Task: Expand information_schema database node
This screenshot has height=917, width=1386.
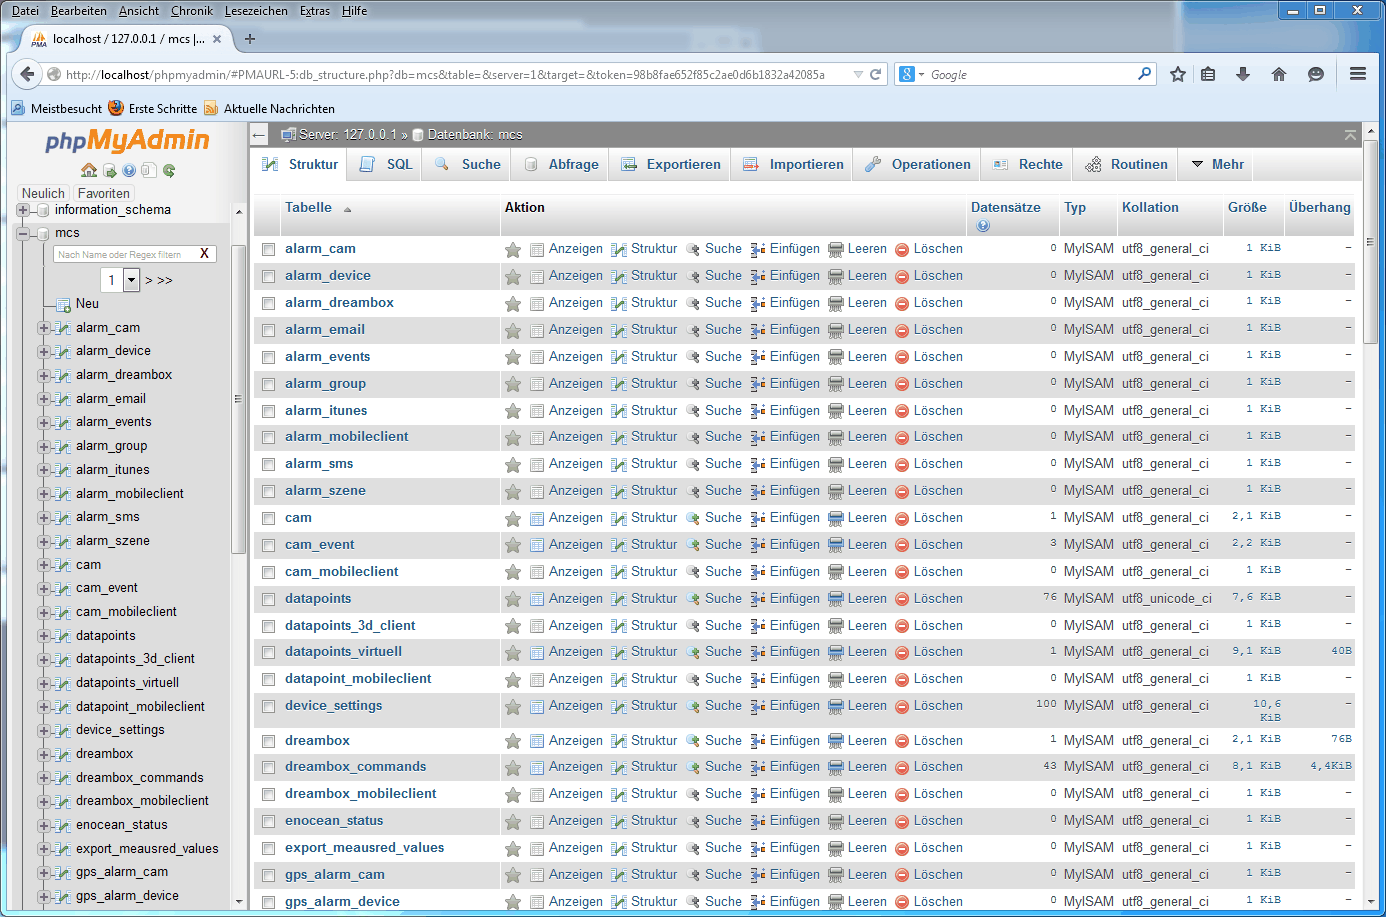Action: point(22,210)
